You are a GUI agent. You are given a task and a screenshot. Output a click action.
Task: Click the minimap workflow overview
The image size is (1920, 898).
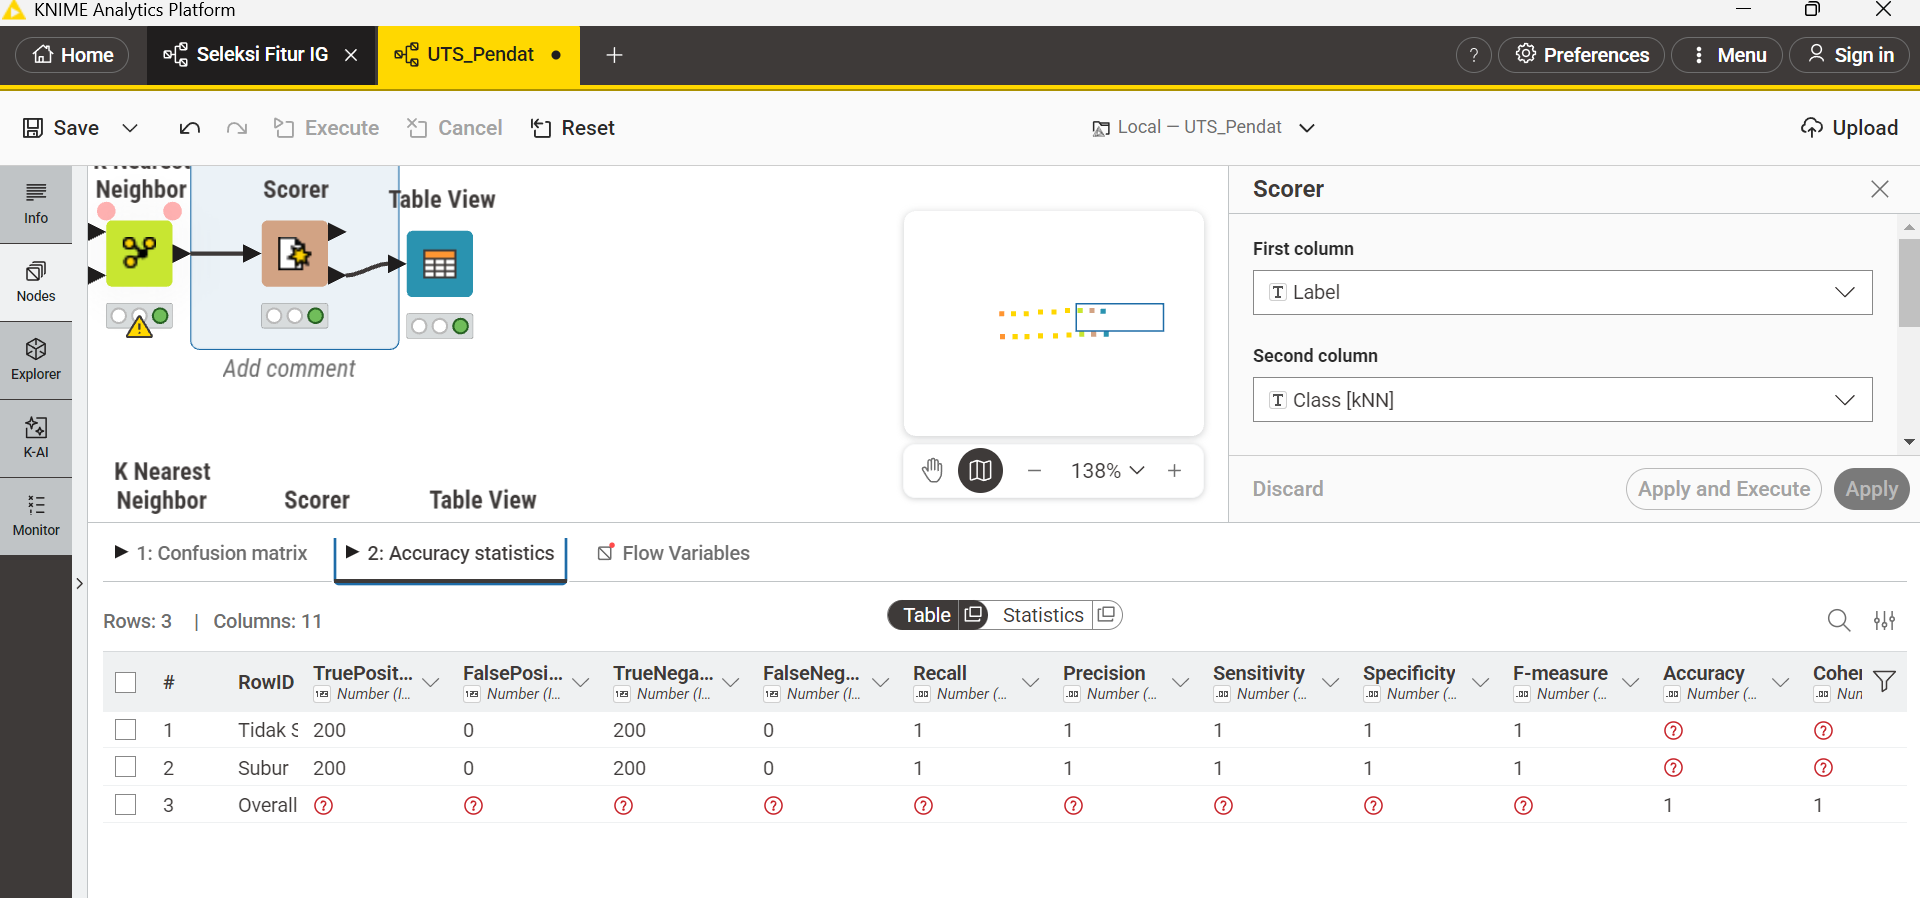1054,323
